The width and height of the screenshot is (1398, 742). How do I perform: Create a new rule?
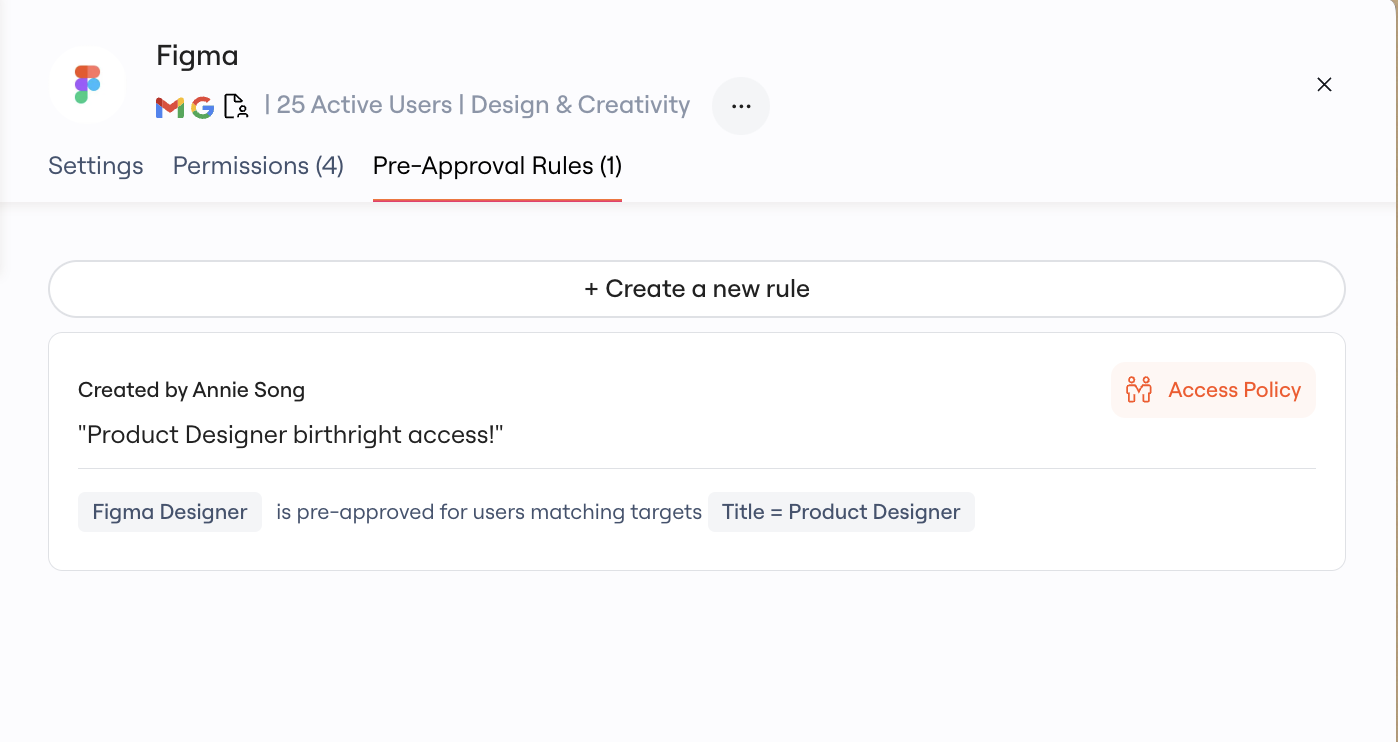(x=697, y=289)
